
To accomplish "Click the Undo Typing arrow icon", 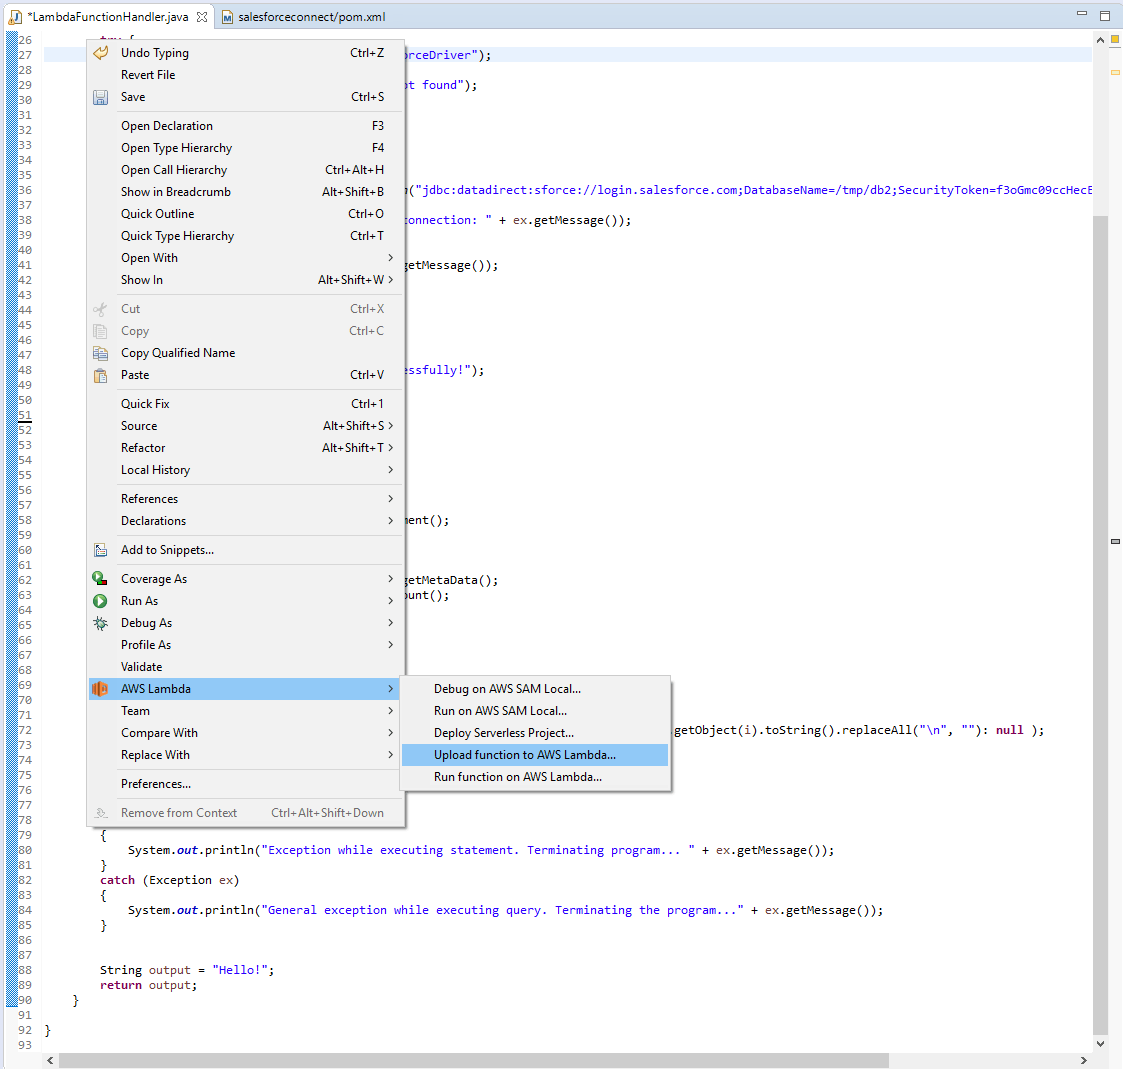I will tap(101, 52).
